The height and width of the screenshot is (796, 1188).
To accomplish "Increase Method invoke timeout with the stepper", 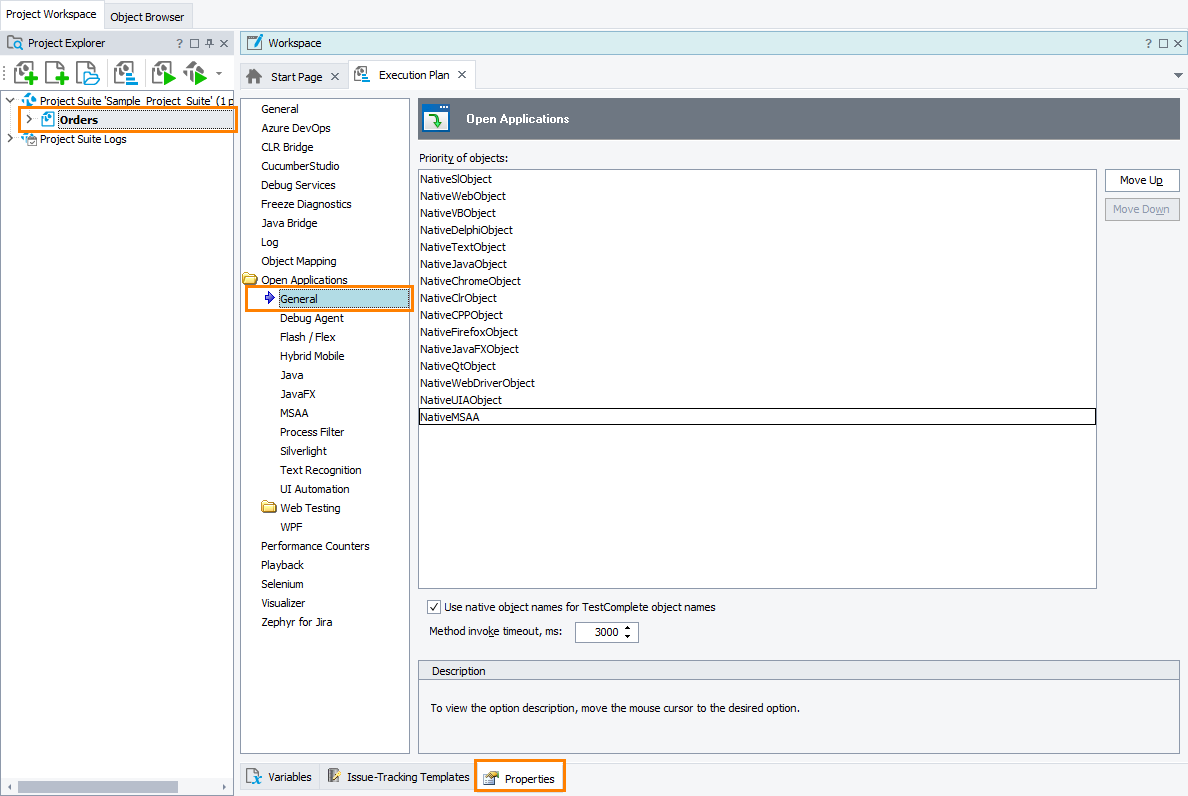I will pyautogui.click(x=628, y=628).
